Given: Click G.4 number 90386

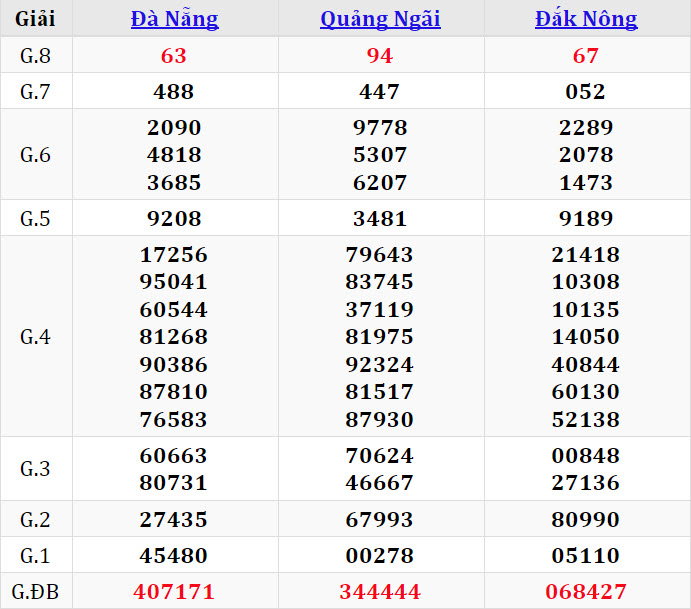Looking at the screenshot, I should click(174, 365).
